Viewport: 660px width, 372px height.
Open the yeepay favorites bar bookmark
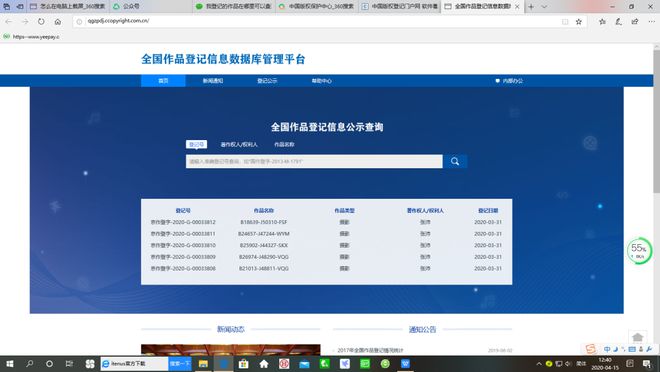click(x=32, y=37)
